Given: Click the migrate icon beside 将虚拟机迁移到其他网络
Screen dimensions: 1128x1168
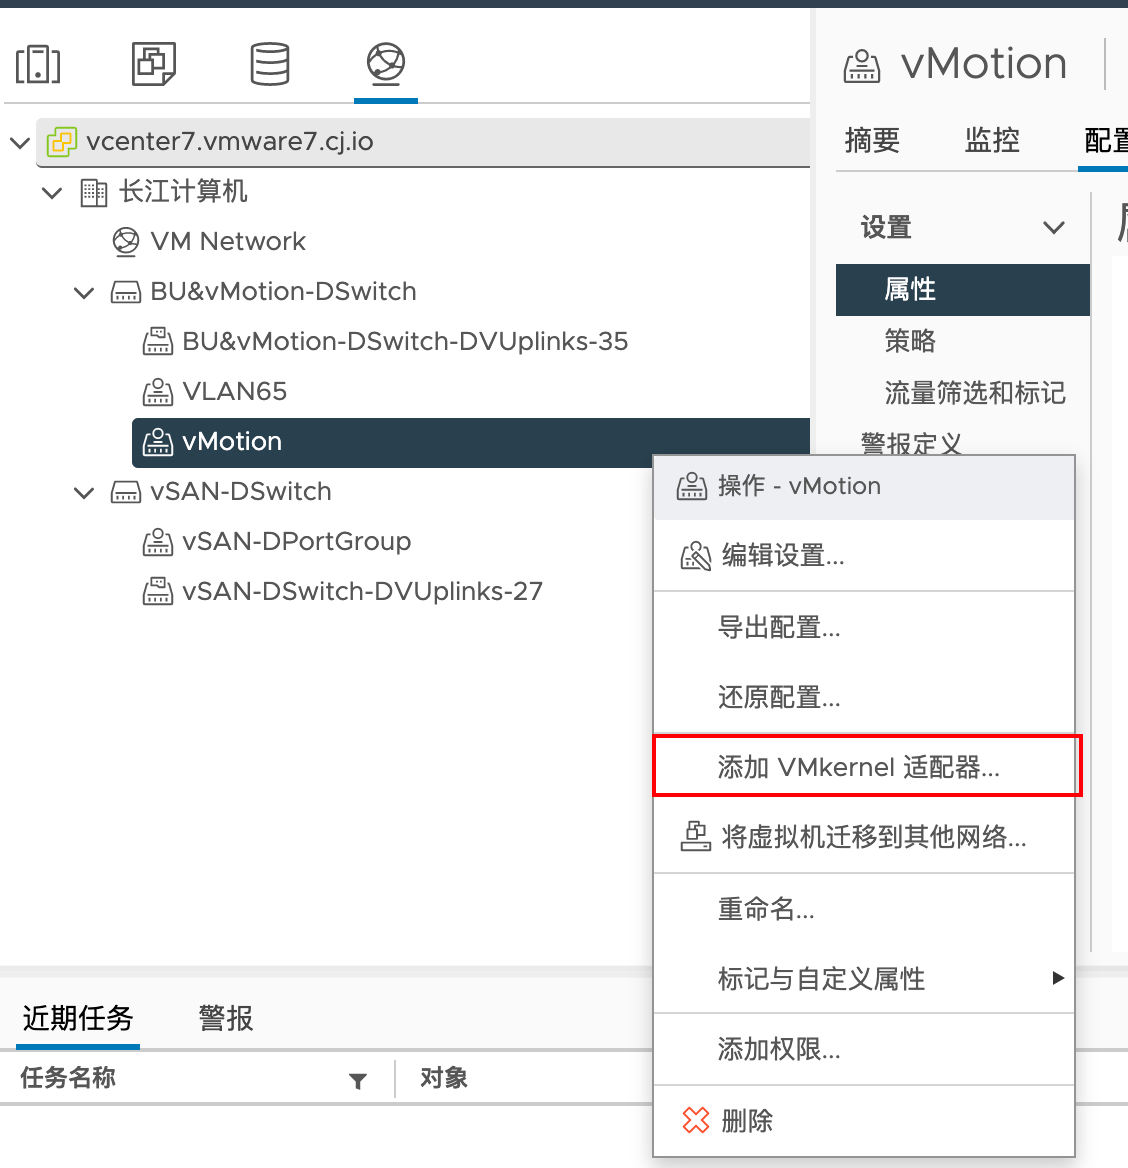Looking at the screenshot, I should click(x=696, y=837).
